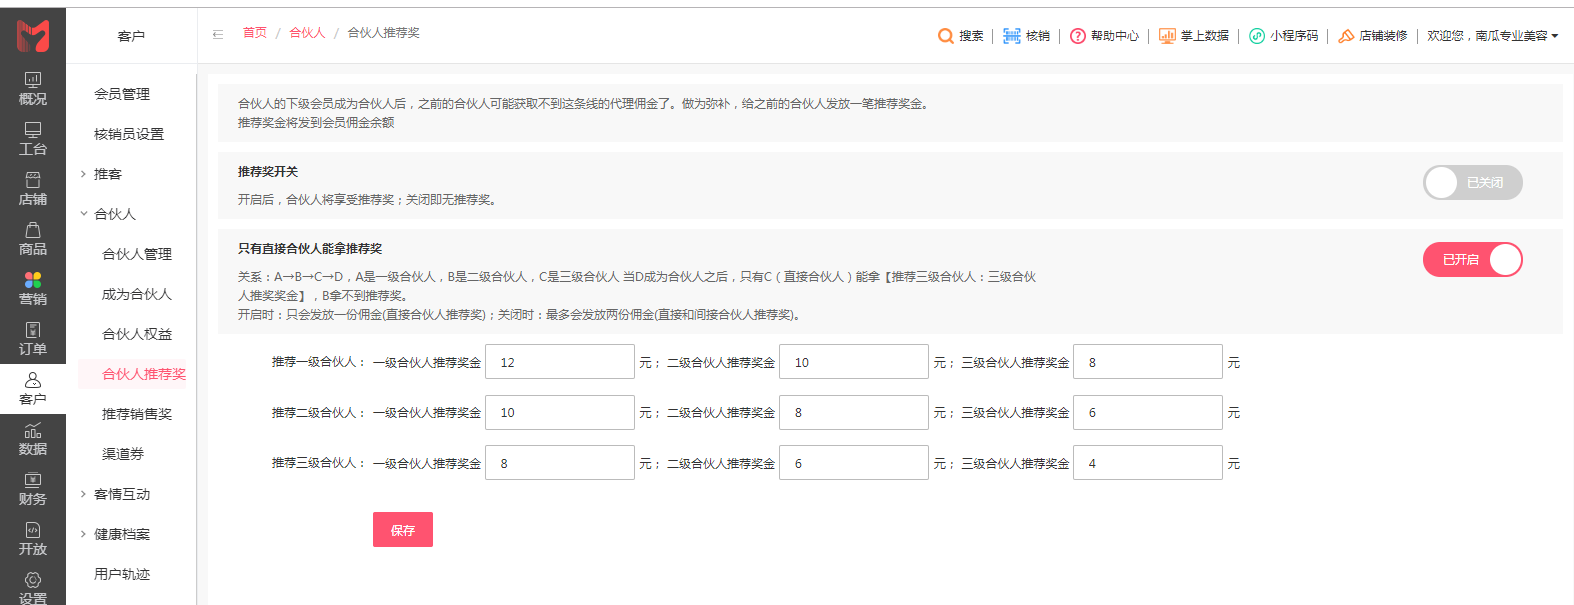This screenshot has width=1574, height=605.
Task: Select the 客户 customer sidebar icon
Action: [33, 389]
